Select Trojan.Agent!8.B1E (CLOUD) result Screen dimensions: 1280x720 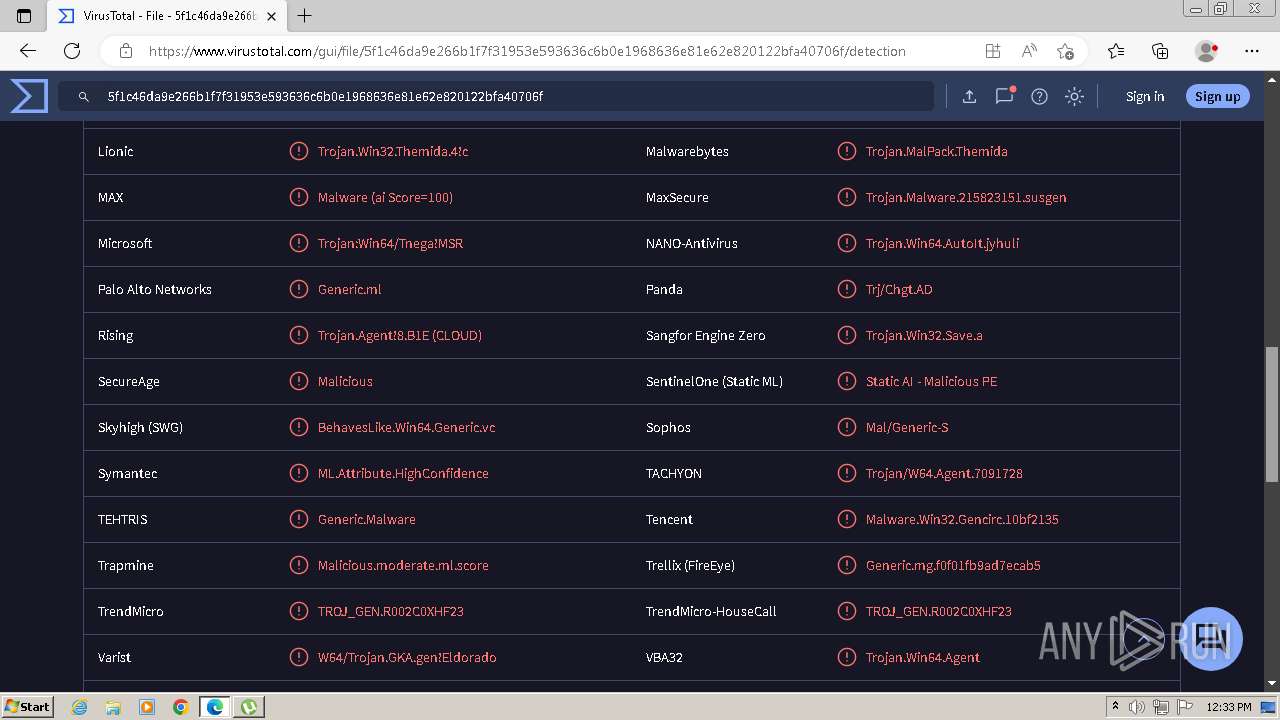pyautogui.click(x=400, y=335)
